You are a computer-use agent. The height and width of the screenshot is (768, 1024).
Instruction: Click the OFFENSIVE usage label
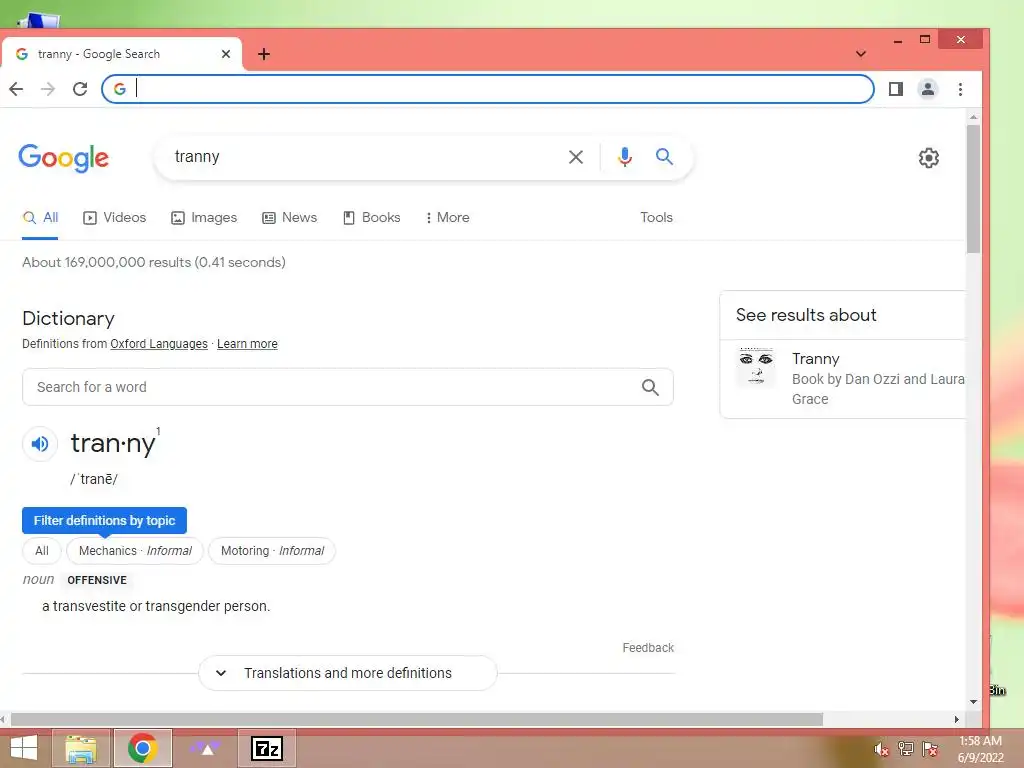[x=97, y=580]
